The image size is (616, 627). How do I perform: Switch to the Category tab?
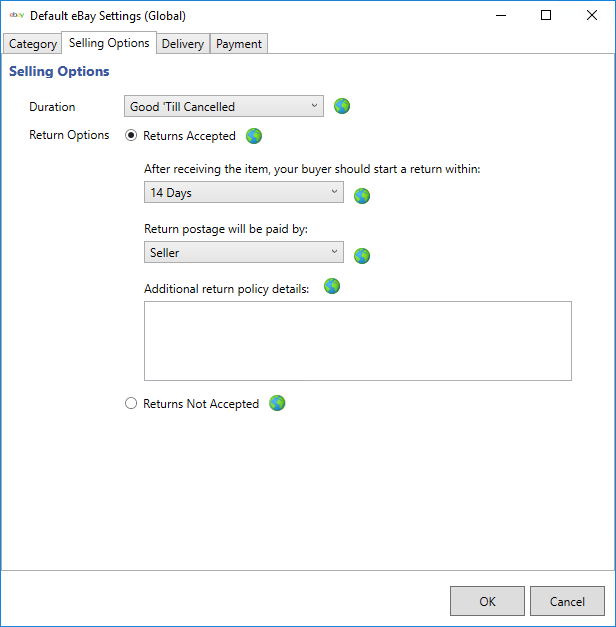coord(33,44)
